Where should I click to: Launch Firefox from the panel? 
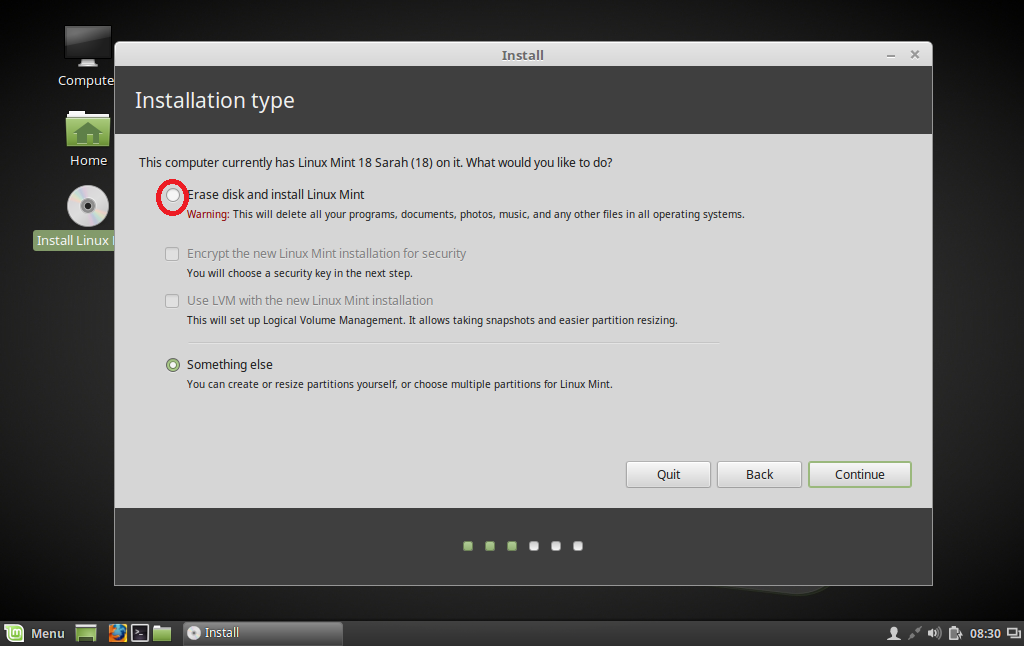click(x=118, y=633)
